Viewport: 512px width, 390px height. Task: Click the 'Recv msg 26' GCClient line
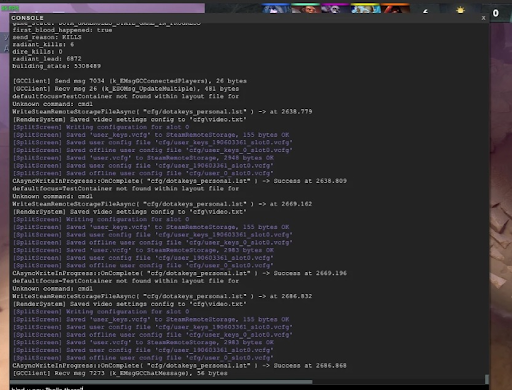click(126, 89)
